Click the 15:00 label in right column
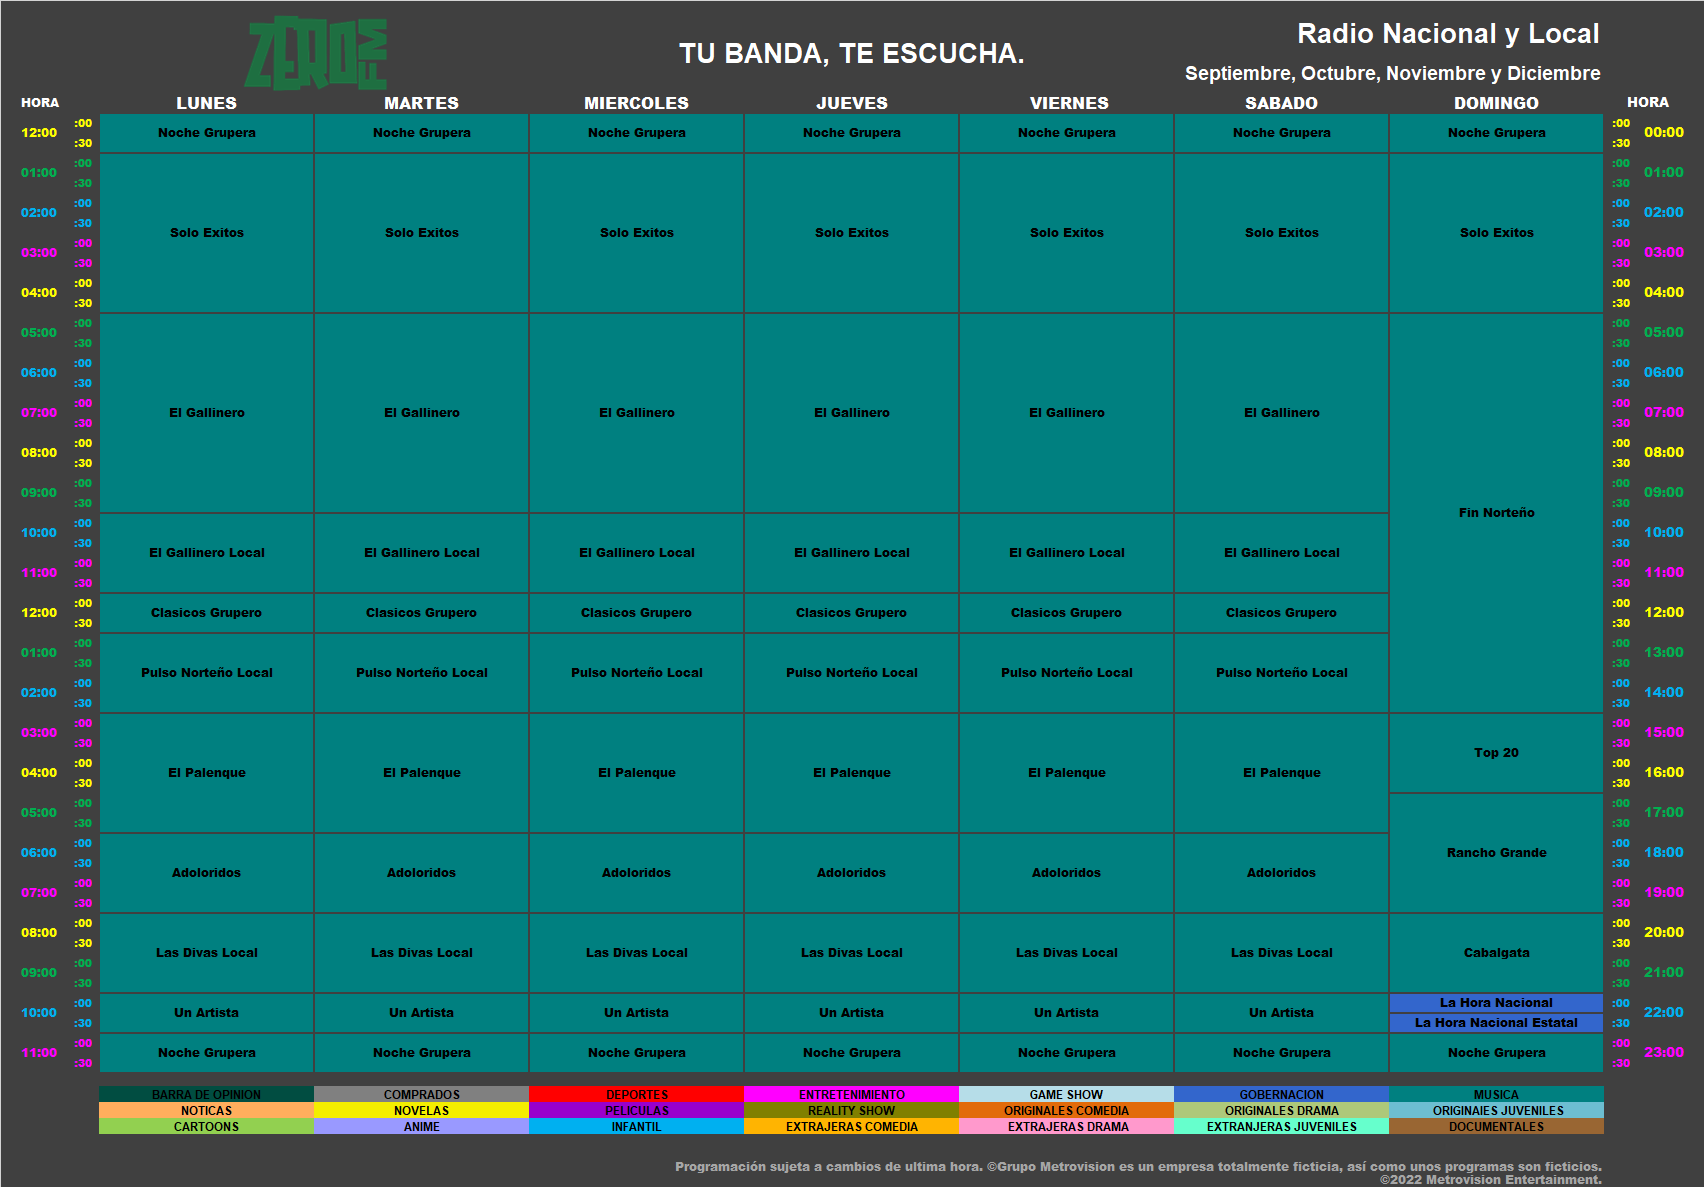 point(1664,732)
